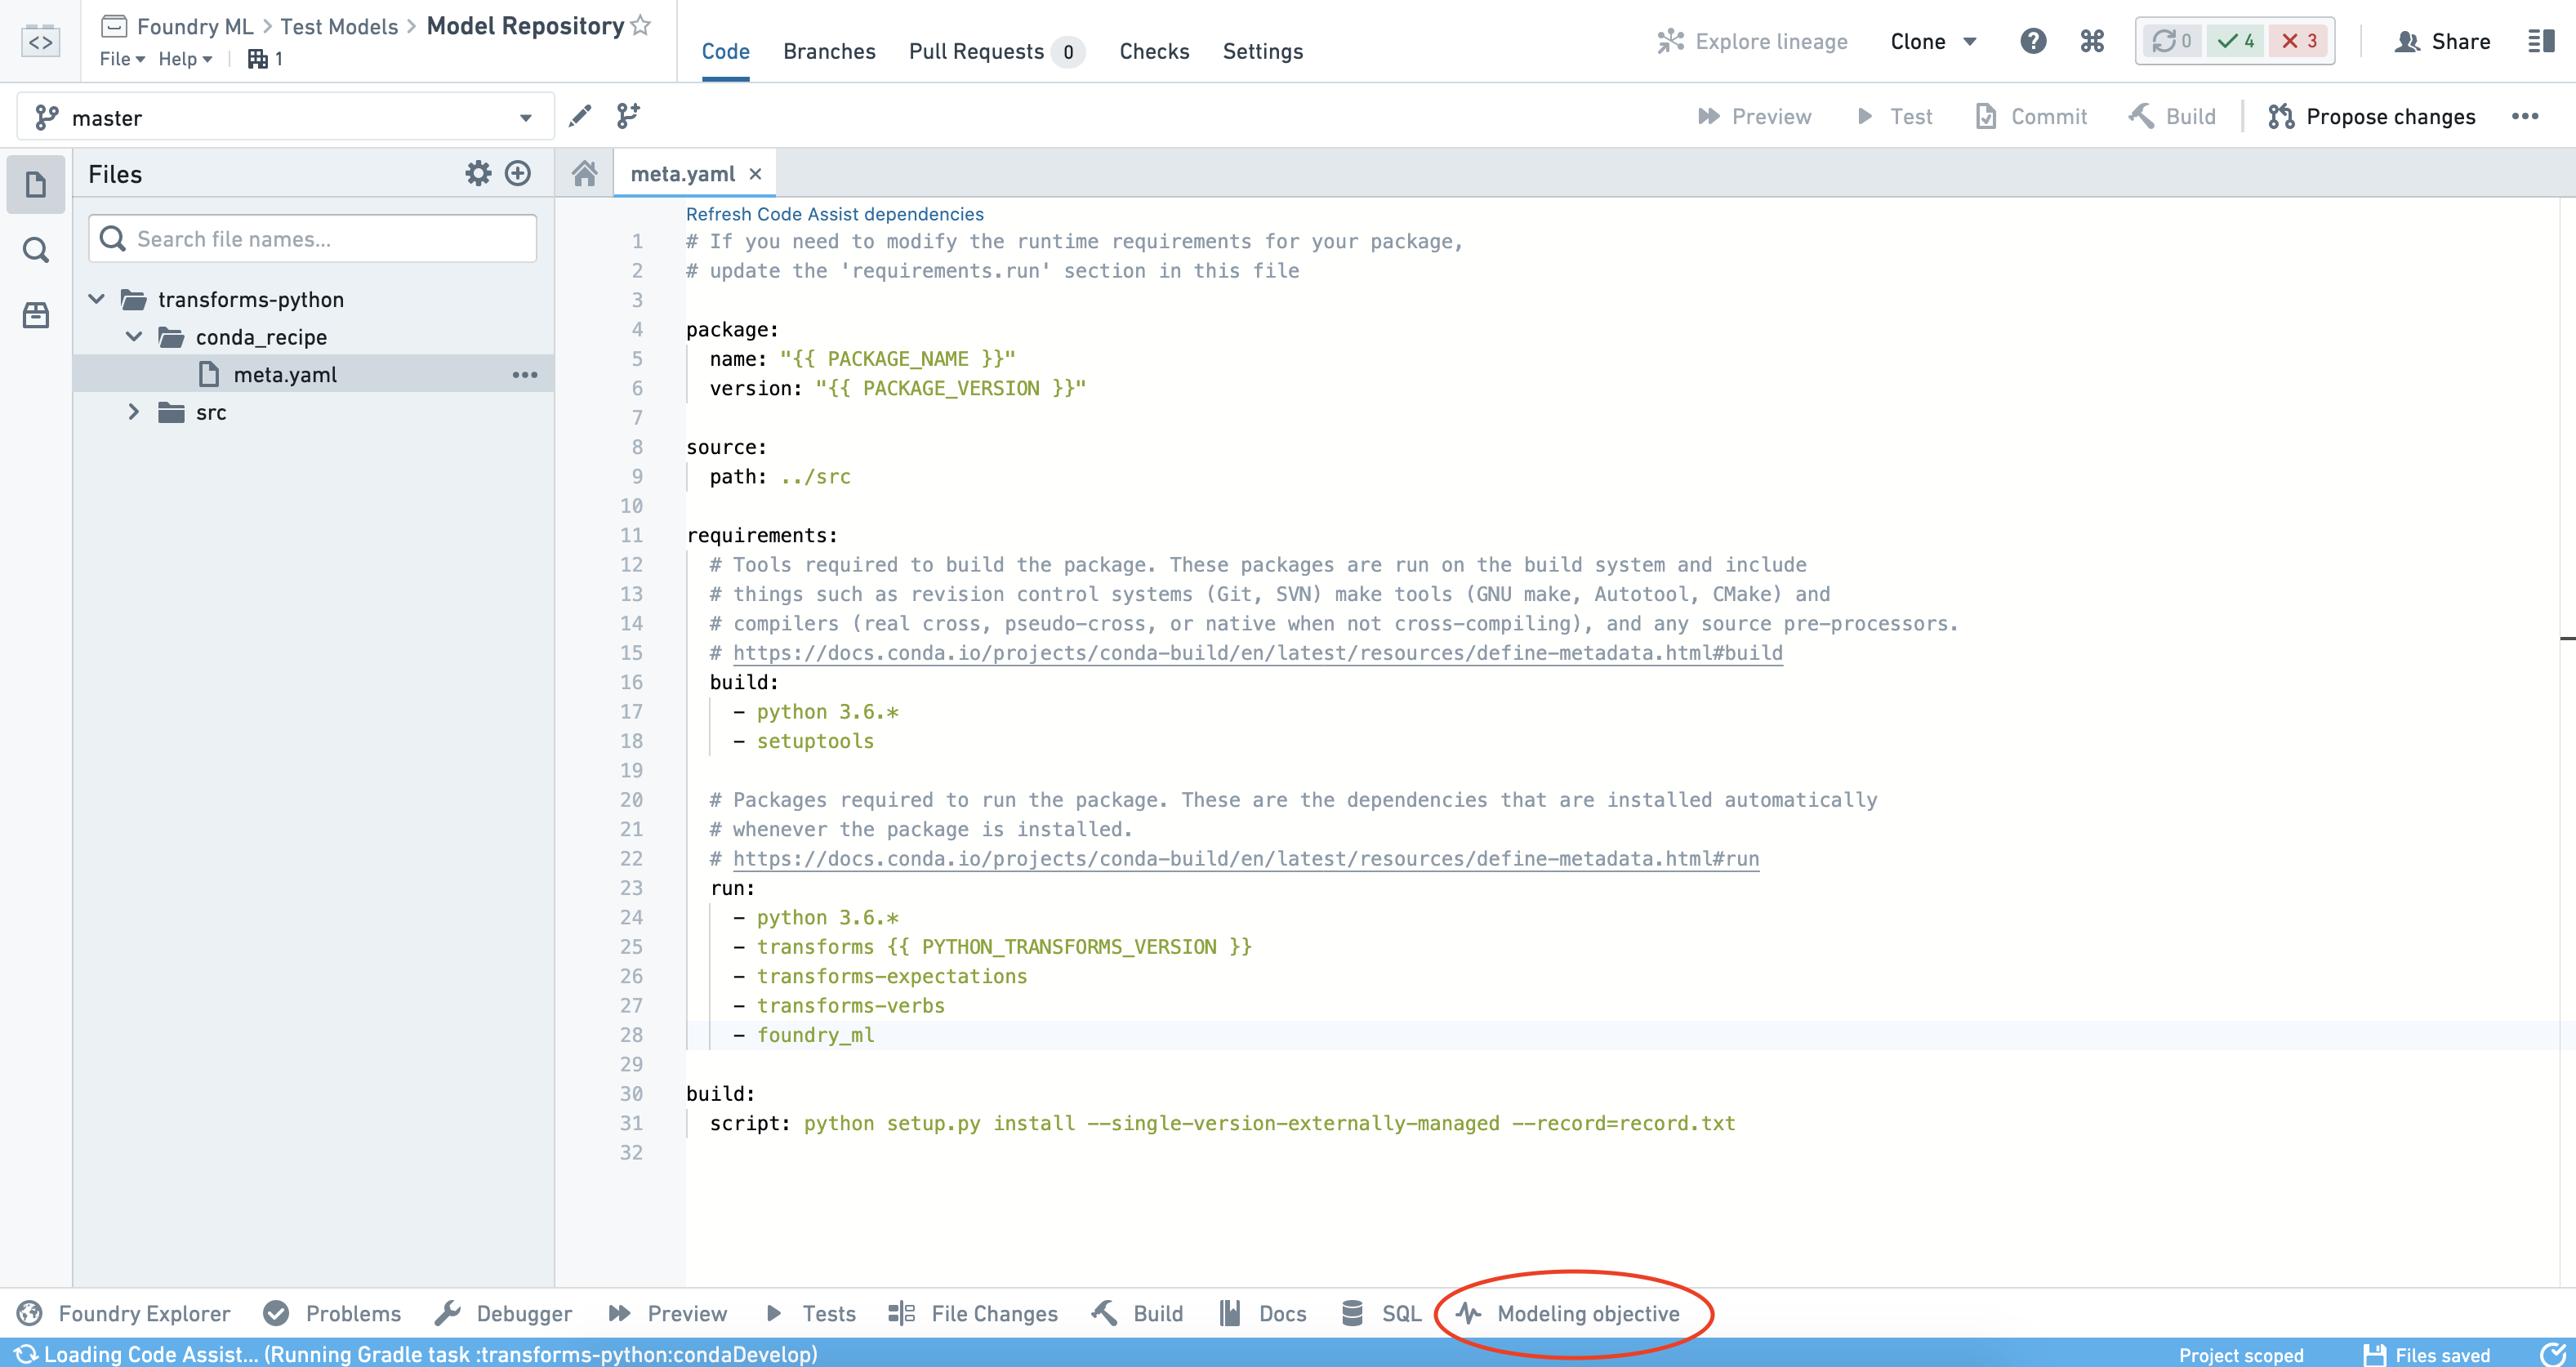Toggle the right sidebar panel icon
This screenshot has width=2576, height=1367.
[2542, 41]
